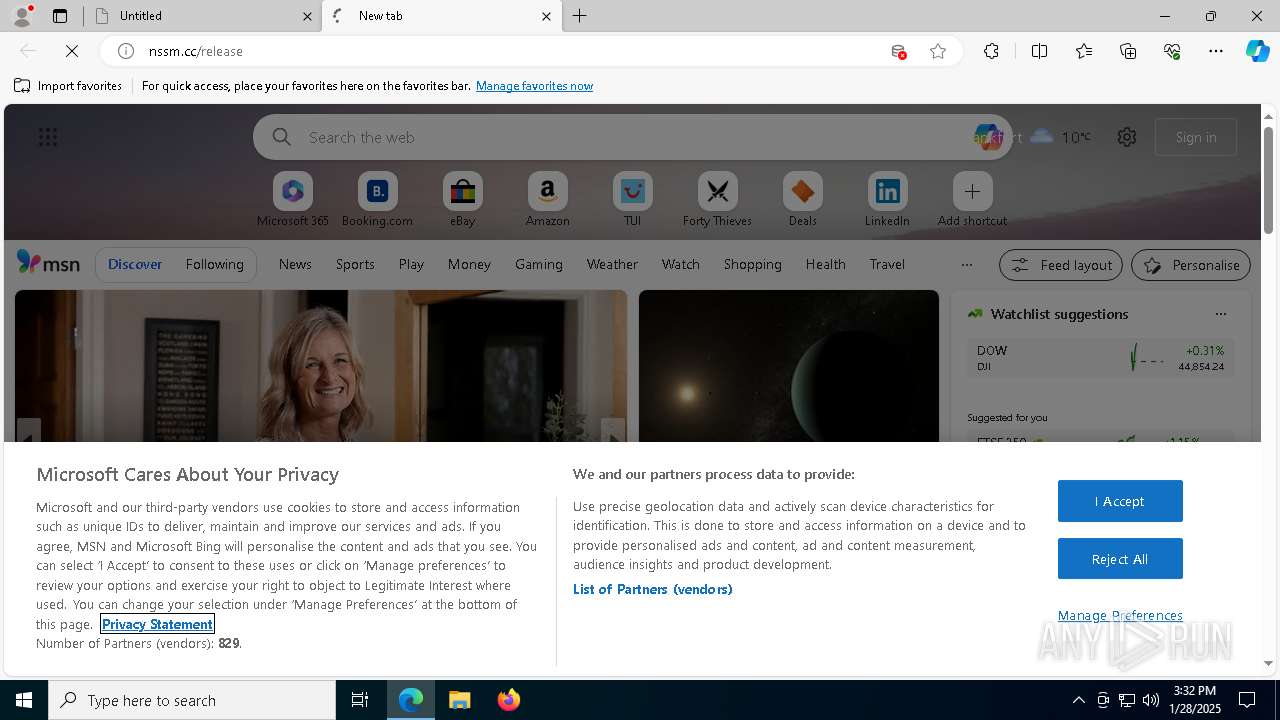Open TUI shortcut
The width and height of the screenshot is (1280, 720).
click(x=632, y=200)
